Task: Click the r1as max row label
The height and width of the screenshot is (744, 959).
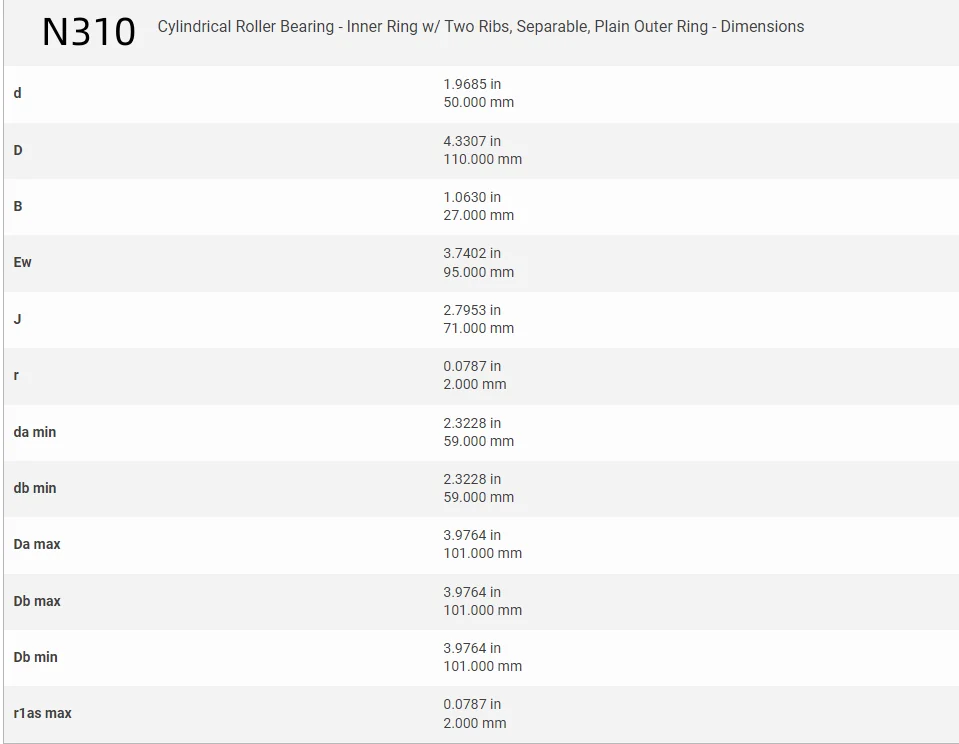Action: coord(43,713)
